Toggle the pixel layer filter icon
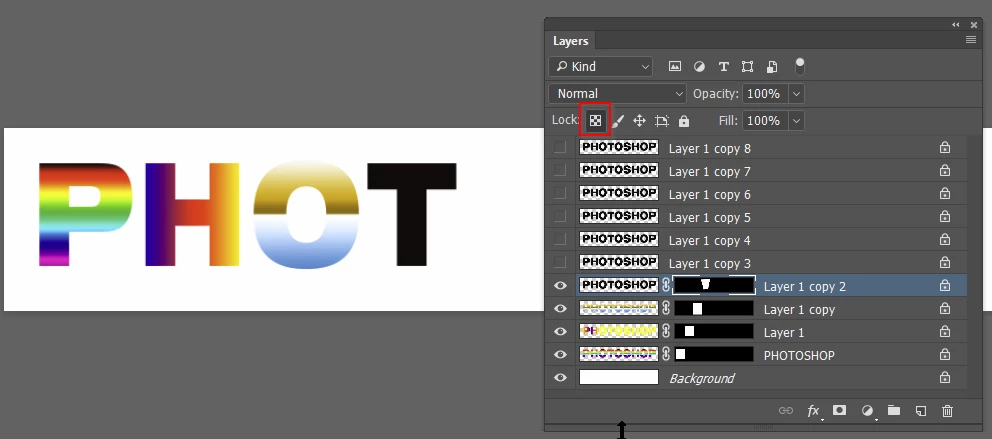 pos(675,66)
